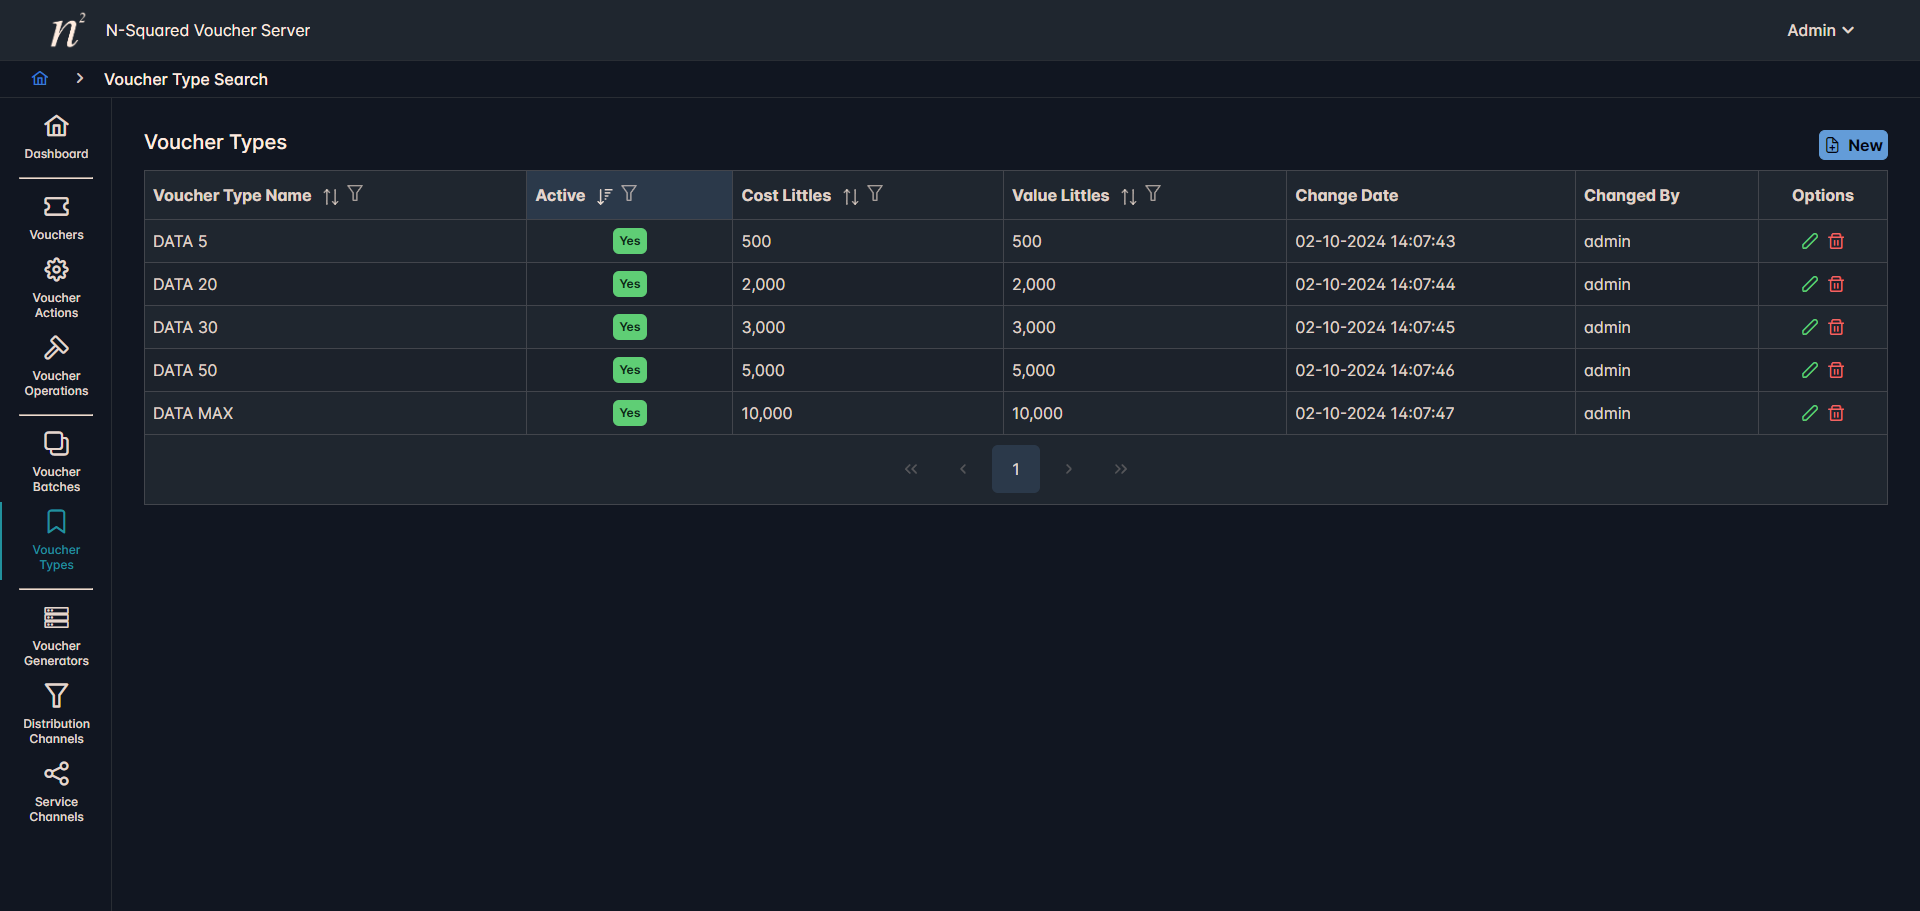Open filter for Value Littles column
The height and width of the screenshot is (911, 1920).
pyautogui.click(x=1153, y=195)
